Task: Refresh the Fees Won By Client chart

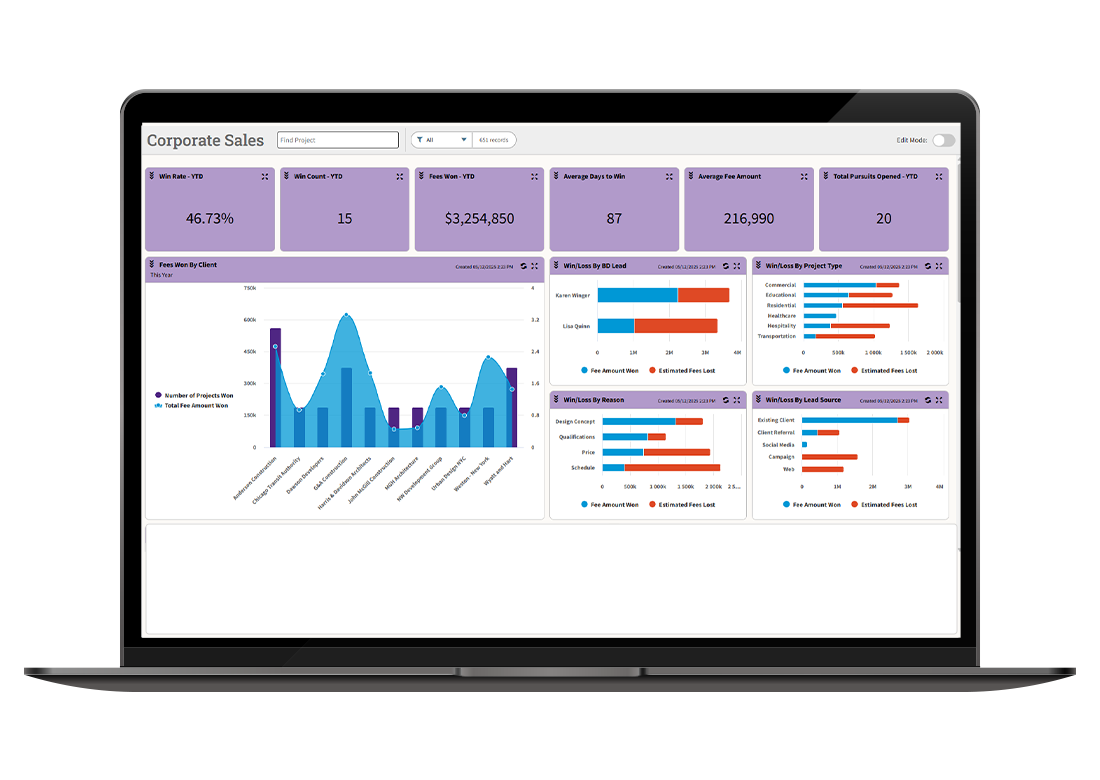Action: point(522,266)
